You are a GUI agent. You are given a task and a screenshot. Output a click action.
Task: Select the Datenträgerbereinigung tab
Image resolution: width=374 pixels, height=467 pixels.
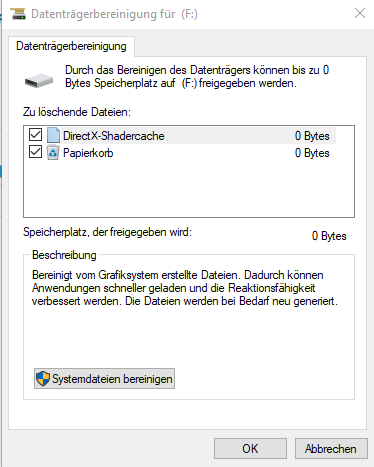coord(71,46)
